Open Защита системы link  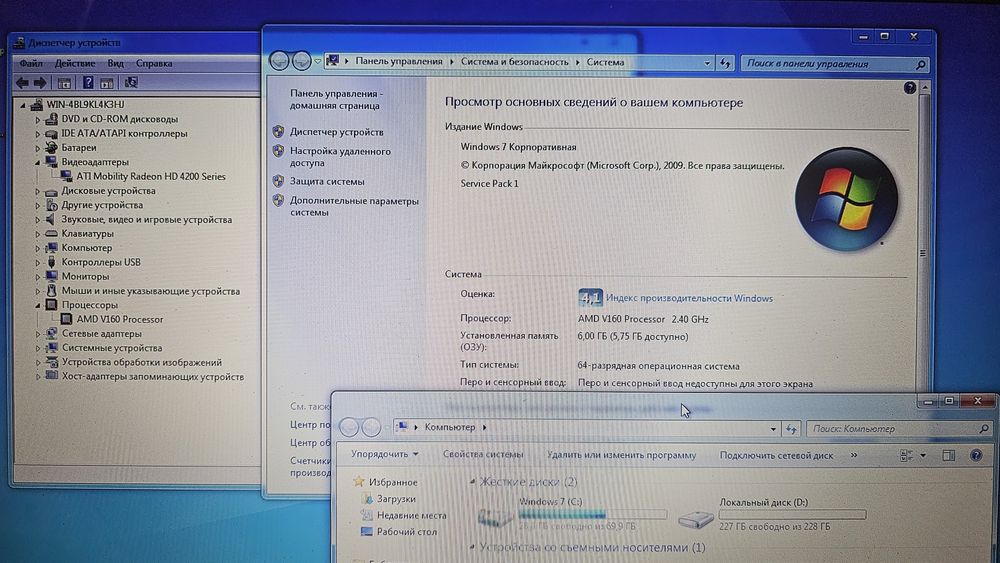(327, 181)
